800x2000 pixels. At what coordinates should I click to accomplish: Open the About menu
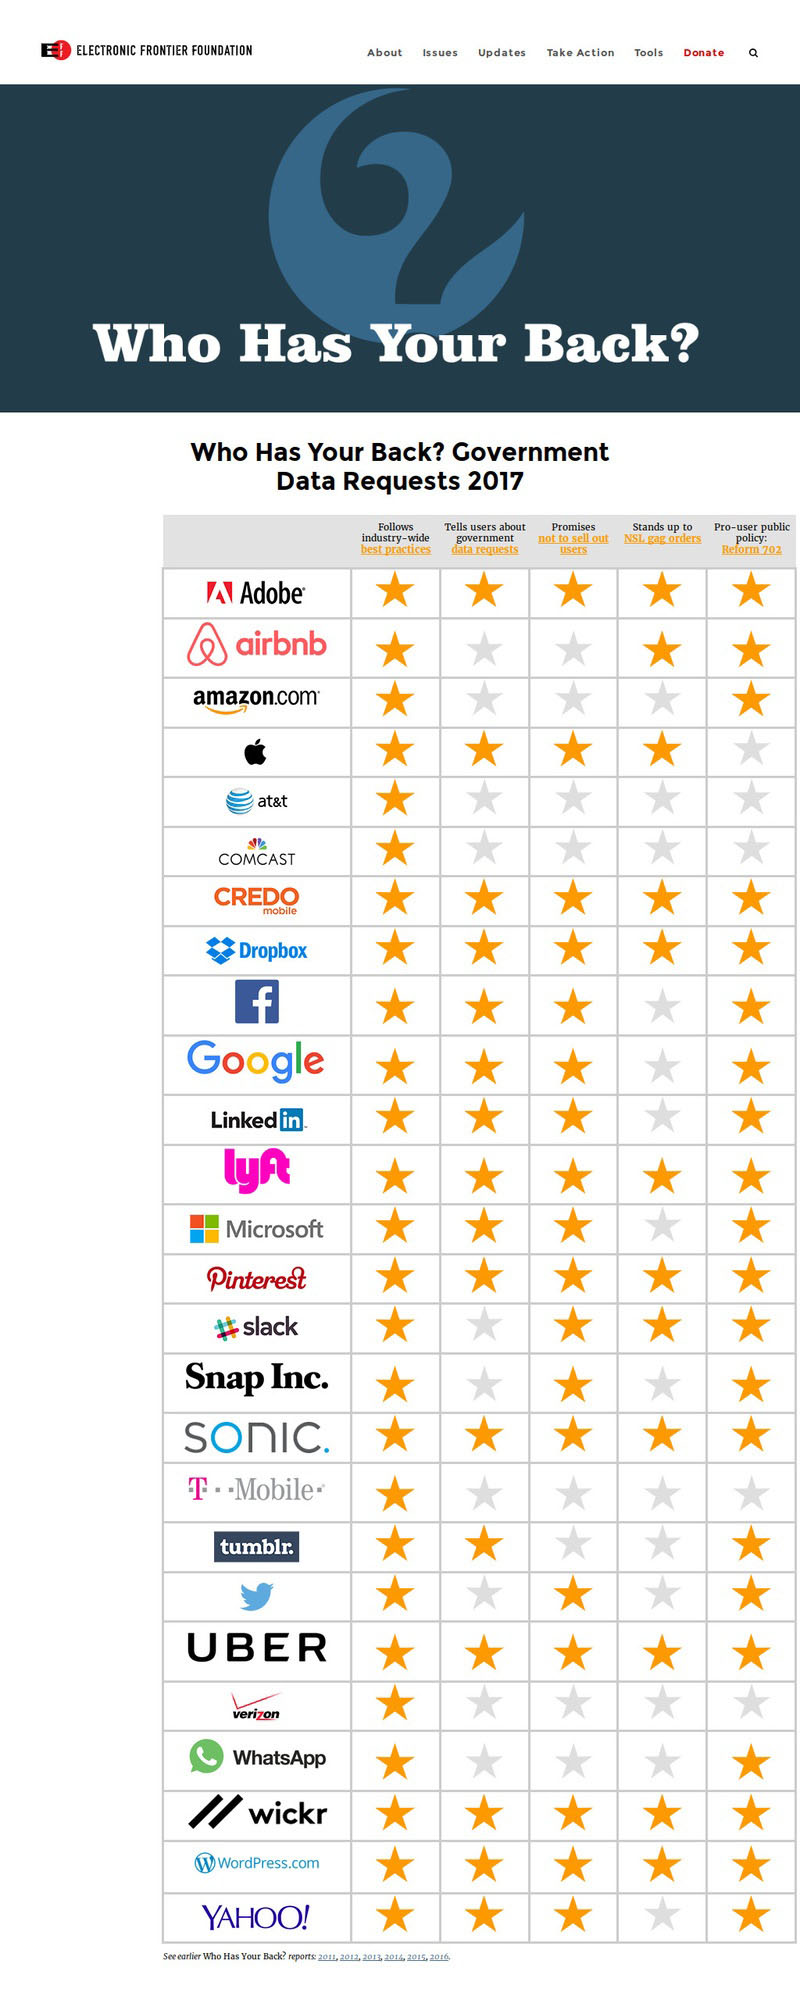click(x=385, y=53)
